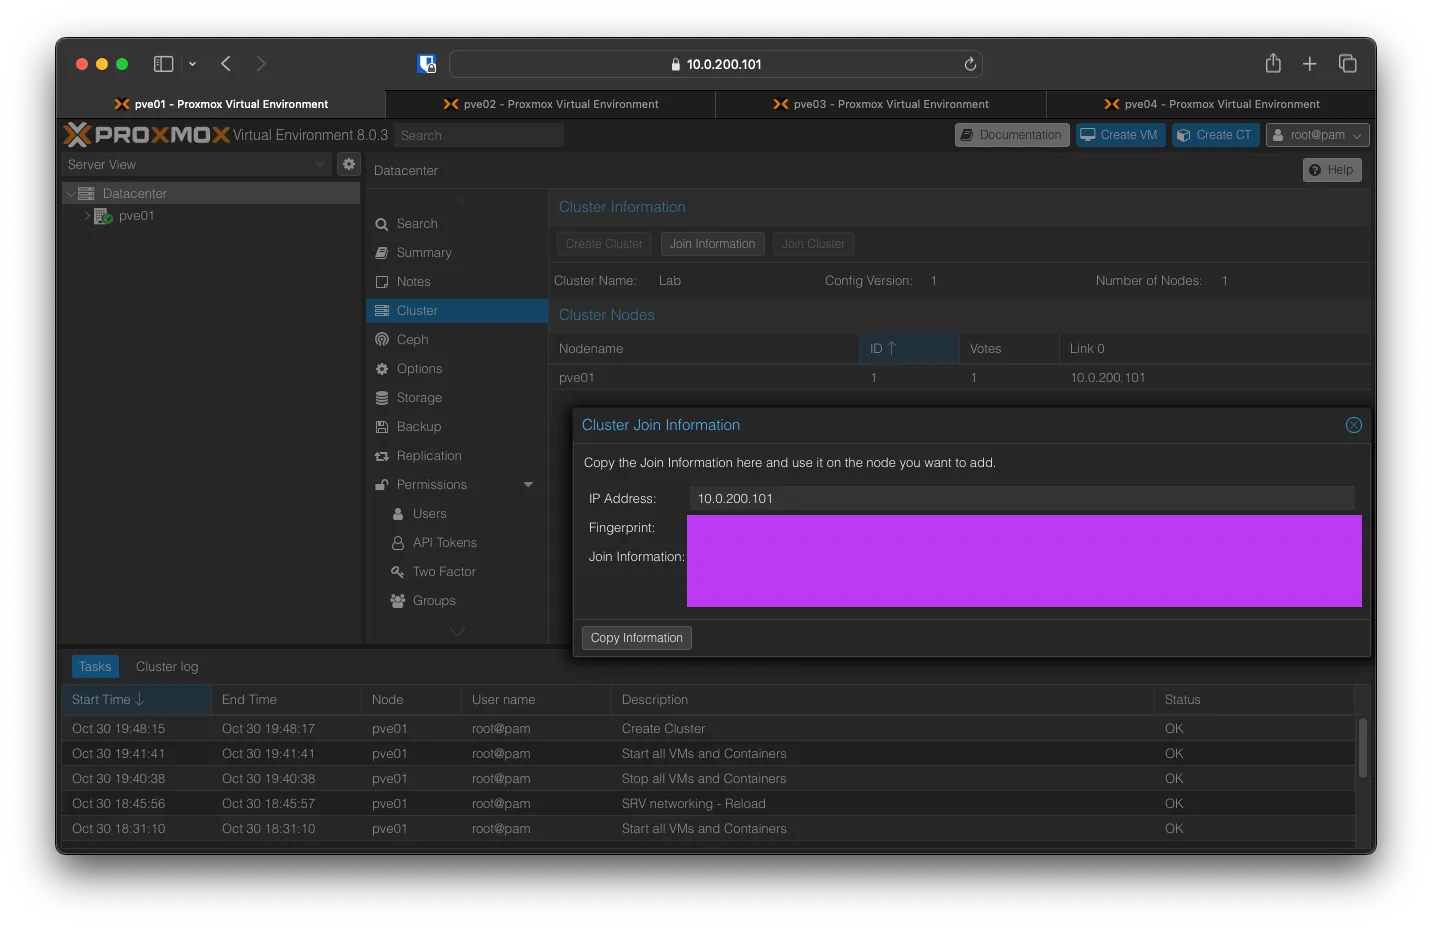
Task: Open the Backup menu item
Action: (457, 427)
